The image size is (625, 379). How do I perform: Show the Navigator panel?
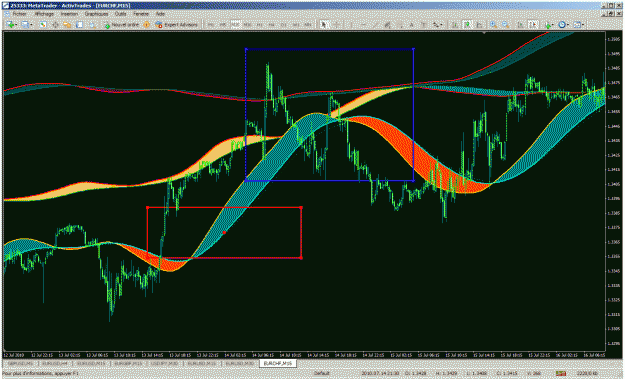pyautogui.click(x=67, y=25)
